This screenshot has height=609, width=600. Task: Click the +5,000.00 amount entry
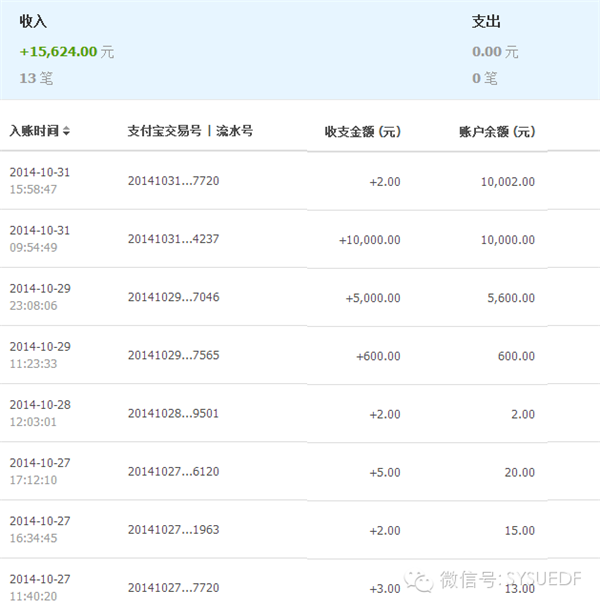[372, 298]
